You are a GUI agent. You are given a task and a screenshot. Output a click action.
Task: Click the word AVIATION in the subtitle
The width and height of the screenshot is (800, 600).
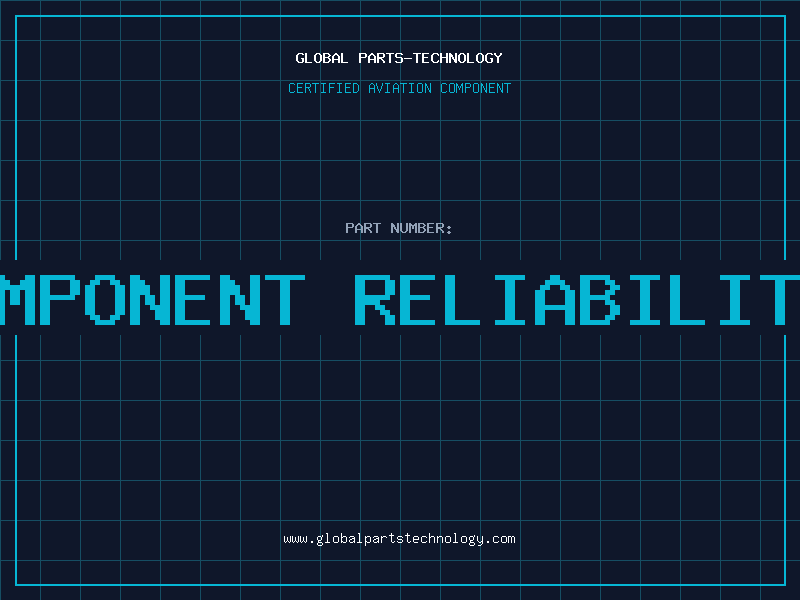[x=400, y=88]
